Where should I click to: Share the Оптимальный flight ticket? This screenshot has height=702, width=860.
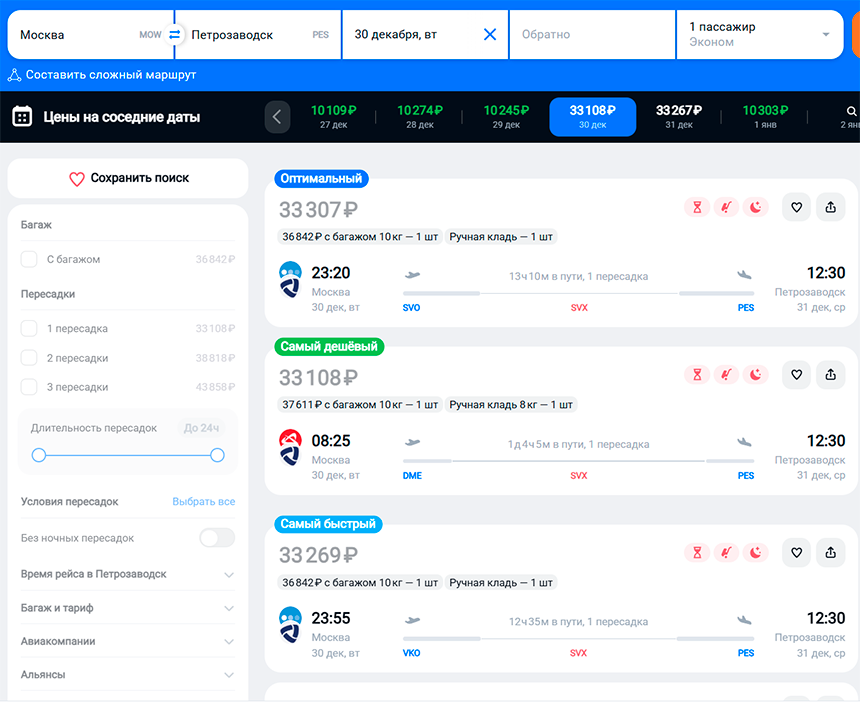coord(831,207)
